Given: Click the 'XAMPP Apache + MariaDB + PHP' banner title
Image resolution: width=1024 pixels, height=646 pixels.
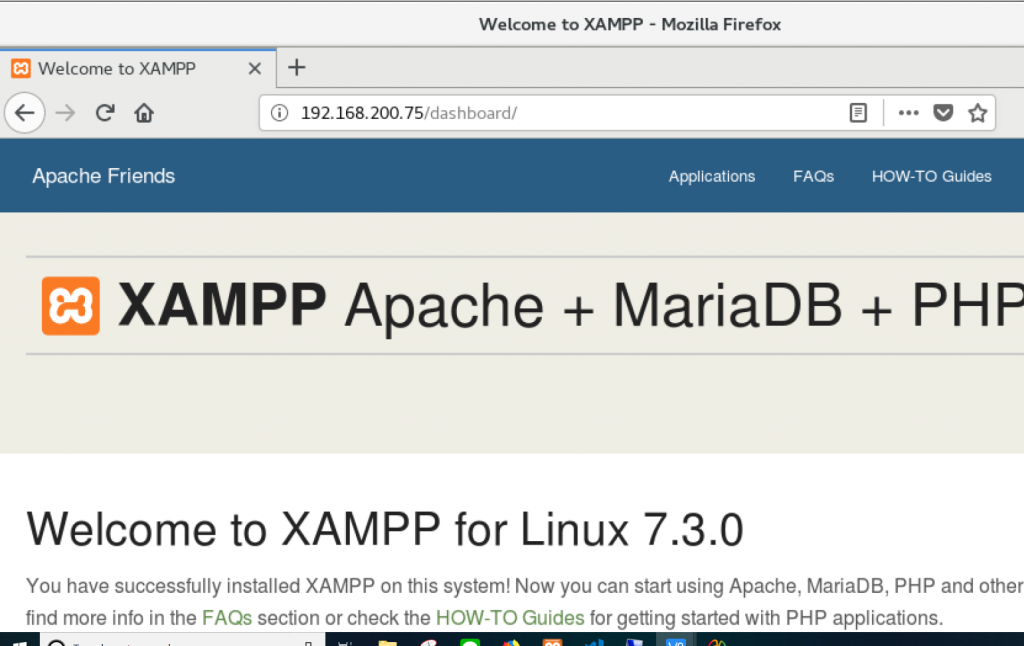Looking at the screenshot, I should point(571,306).
